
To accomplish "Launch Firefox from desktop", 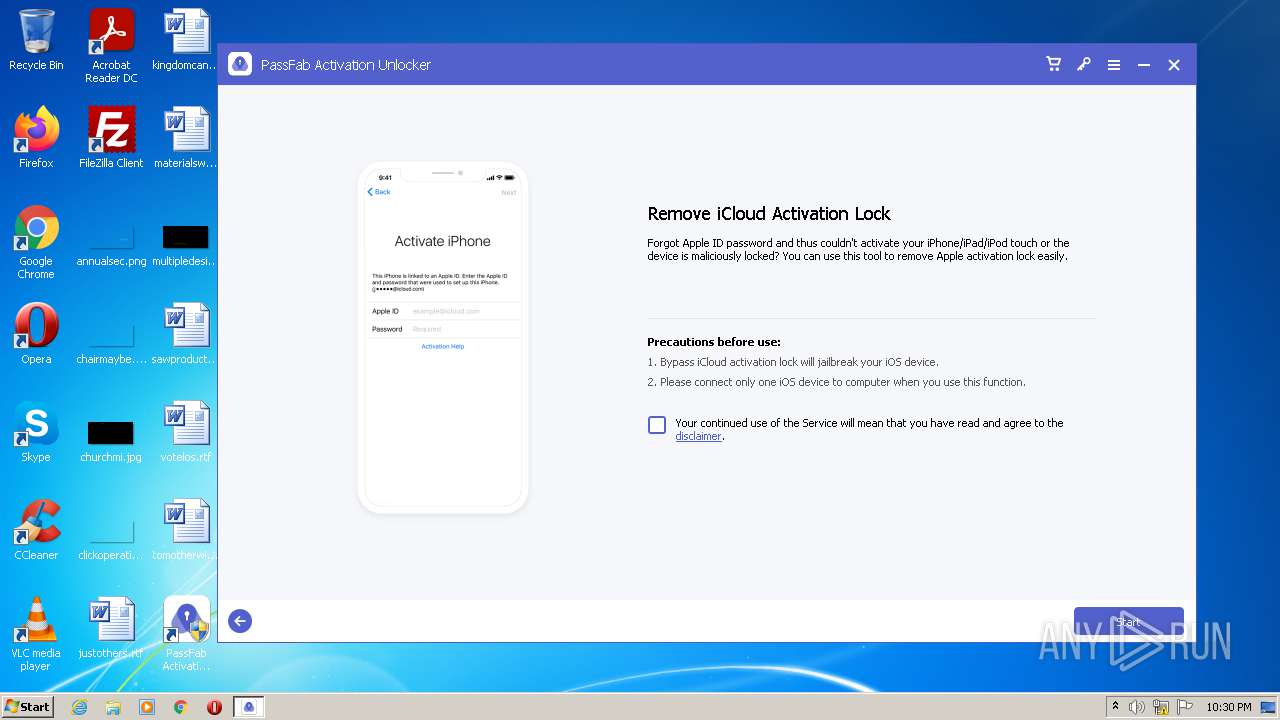I will click(x=36, y=138).
